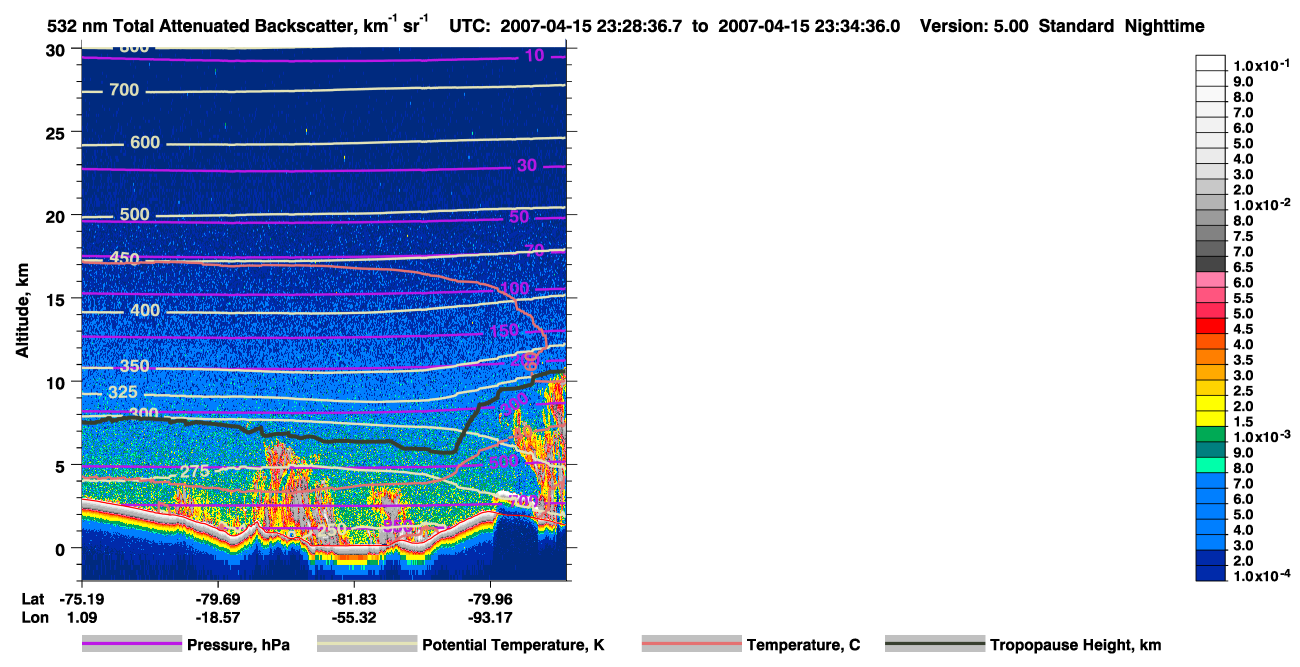Image resolution: width=1300 pixels, height=667 pixels.
Task: Click the 'Lon' row label
Action: tap(33, 618)
